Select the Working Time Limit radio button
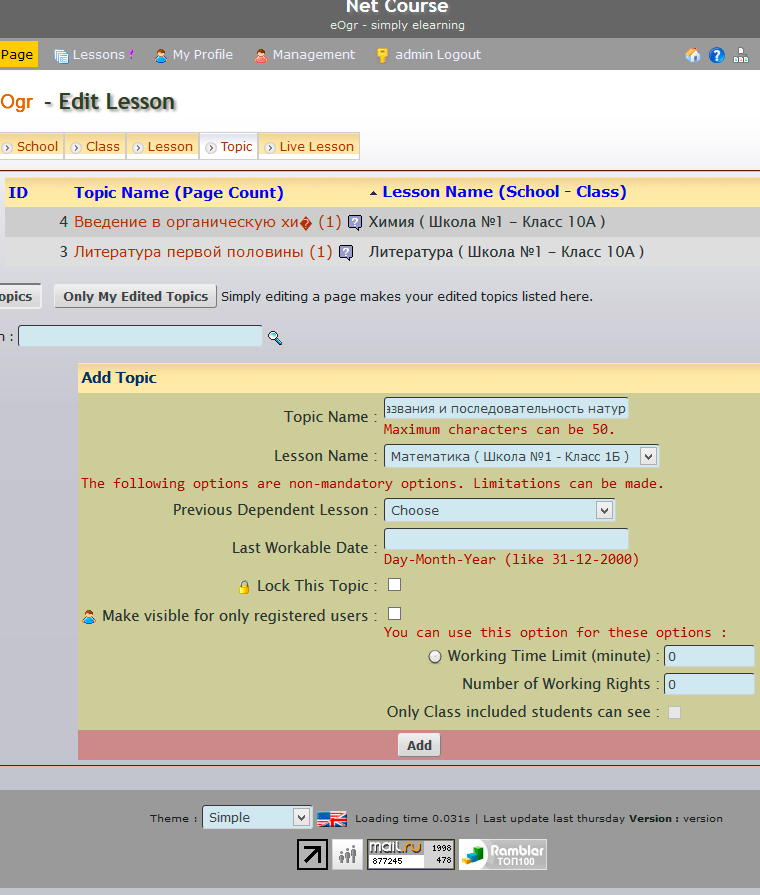 (434, 657)
